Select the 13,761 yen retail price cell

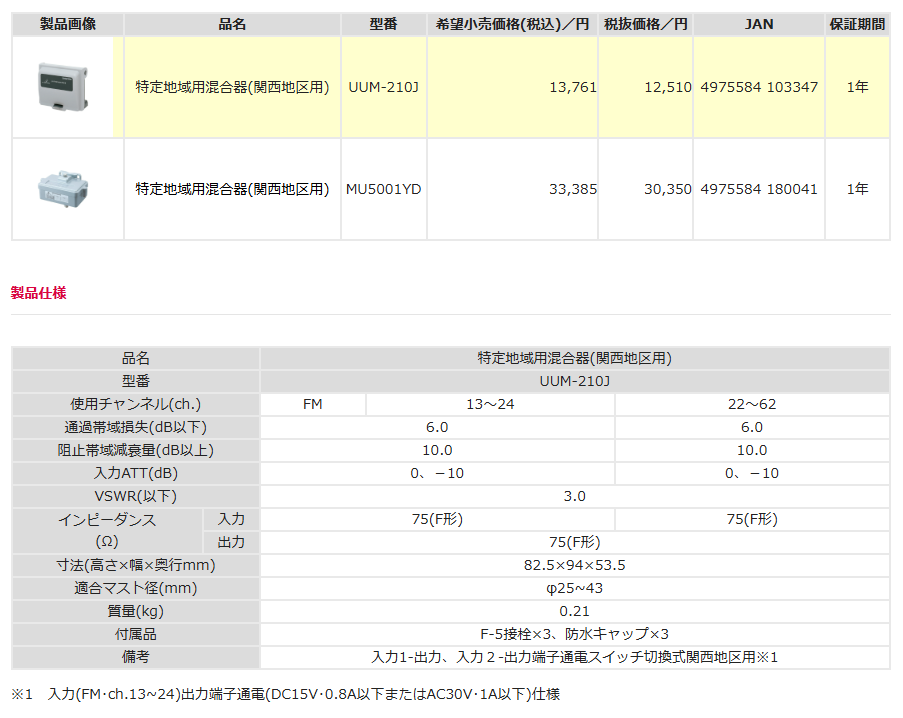pos(572,87)
